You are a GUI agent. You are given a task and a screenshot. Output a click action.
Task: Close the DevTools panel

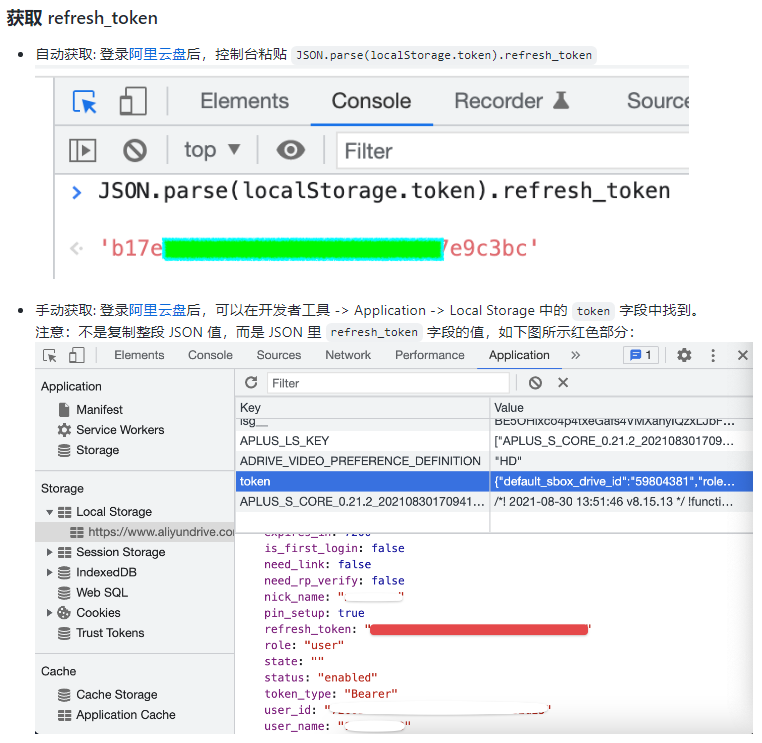tap(743, 355)
